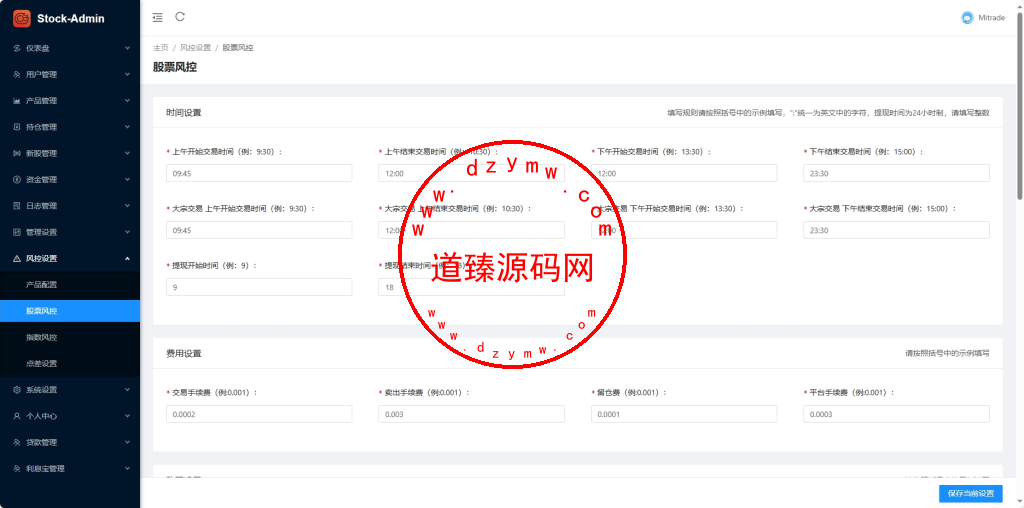Expand the 产品管理 menu chevron
The width and height of the screenshot is (1024, 508).
tap(127, 101)
